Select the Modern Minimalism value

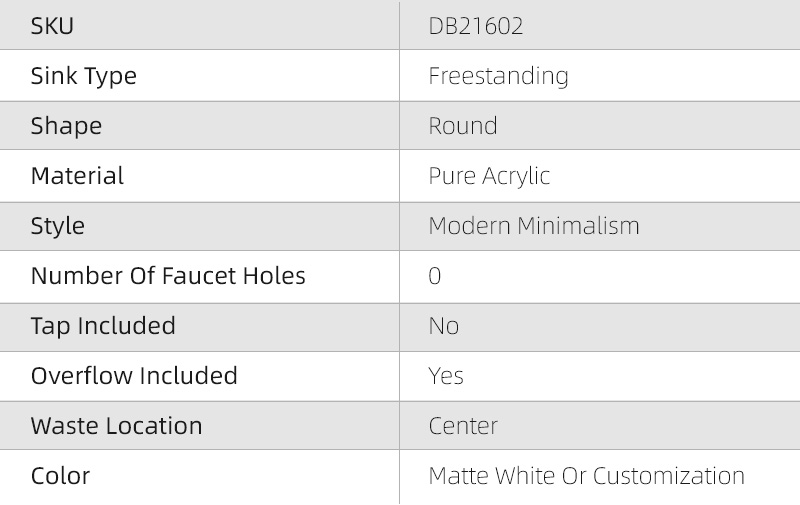pos(534,226)
